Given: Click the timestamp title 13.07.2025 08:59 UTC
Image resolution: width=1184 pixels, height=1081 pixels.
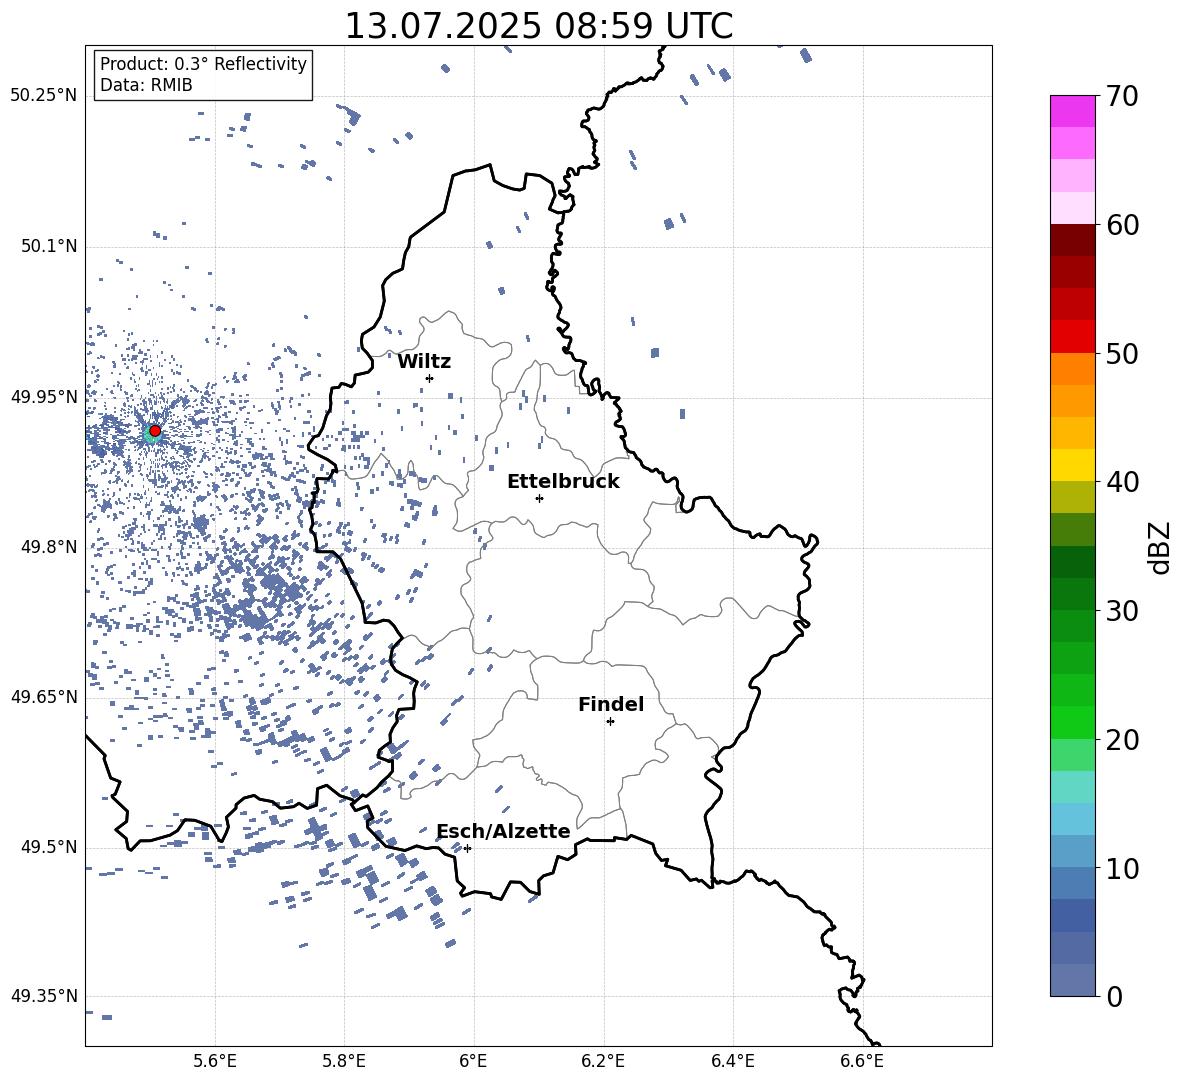Looking at the screenshot, I should (538, 26).
